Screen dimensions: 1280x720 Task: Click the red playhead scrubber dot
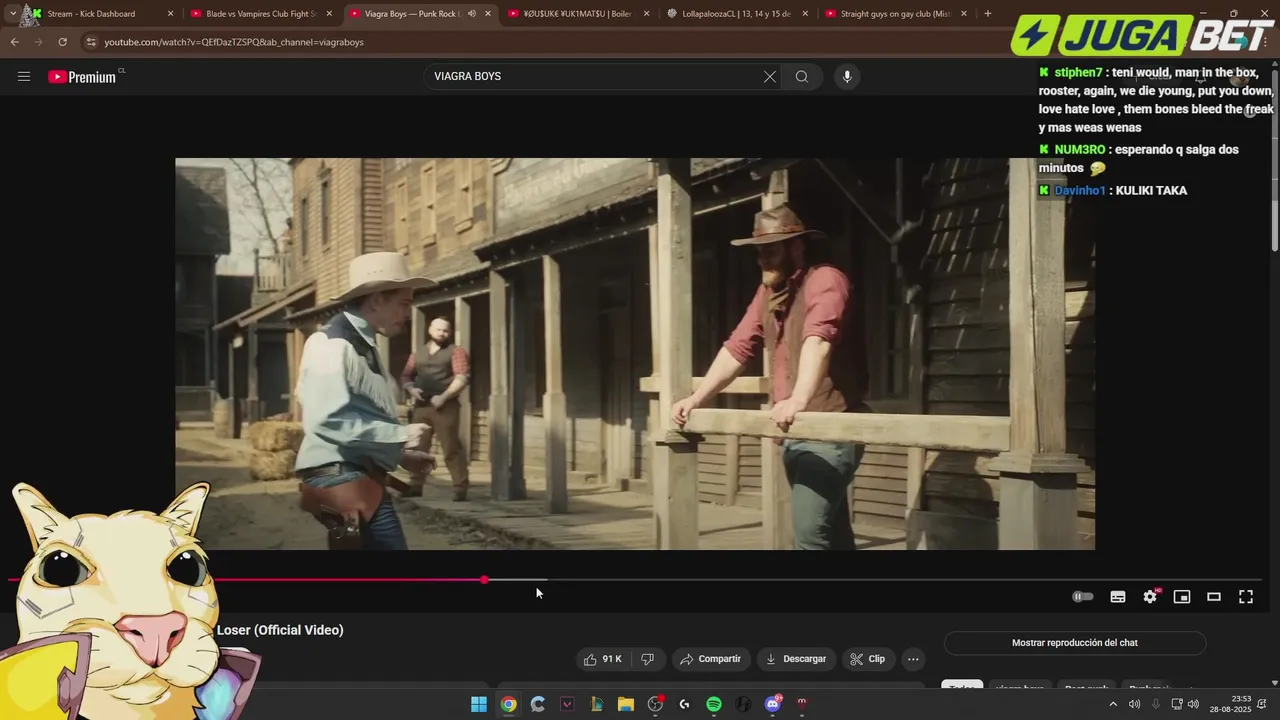[x=484, y=580]
